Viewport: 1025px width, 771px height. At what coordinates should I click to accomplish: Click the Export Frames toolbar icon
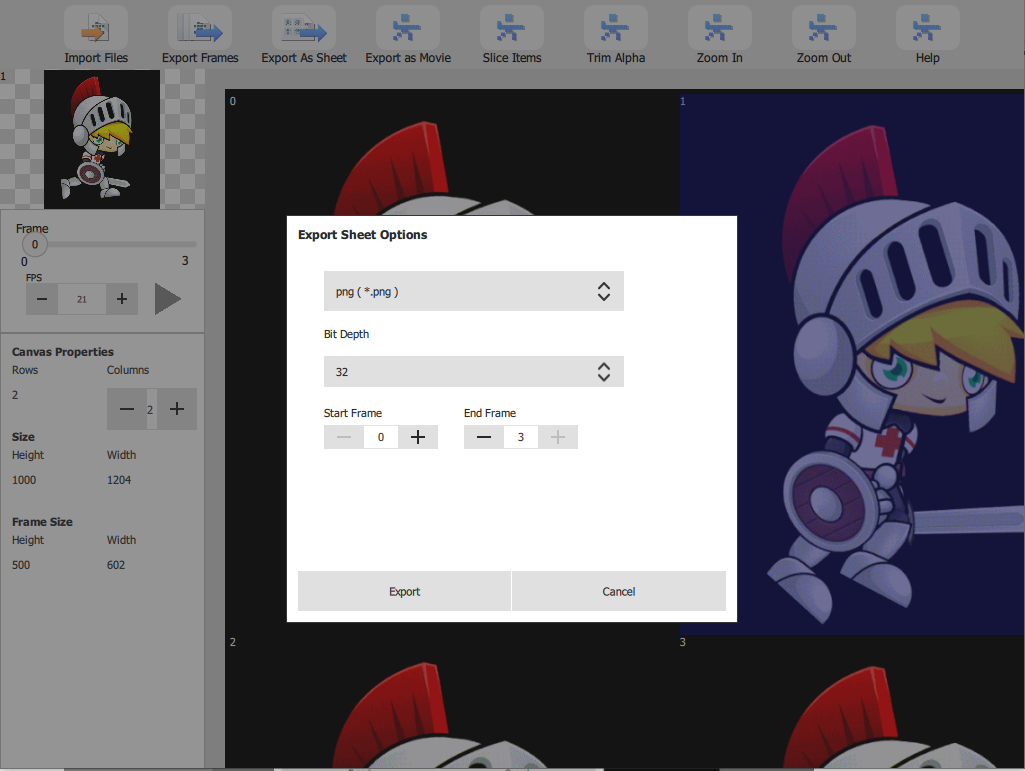(200, 28)
